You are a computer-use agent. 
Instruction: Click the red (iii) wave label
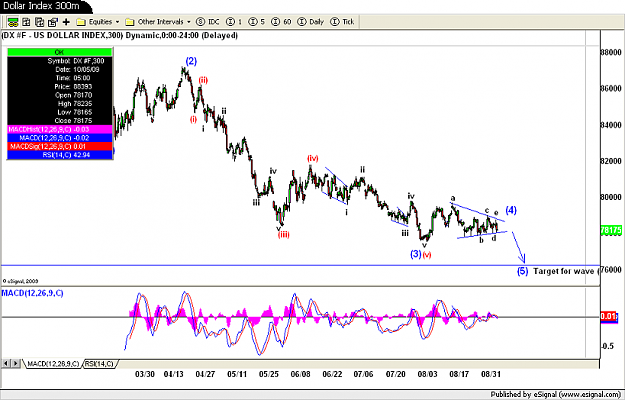coord(284,235)
